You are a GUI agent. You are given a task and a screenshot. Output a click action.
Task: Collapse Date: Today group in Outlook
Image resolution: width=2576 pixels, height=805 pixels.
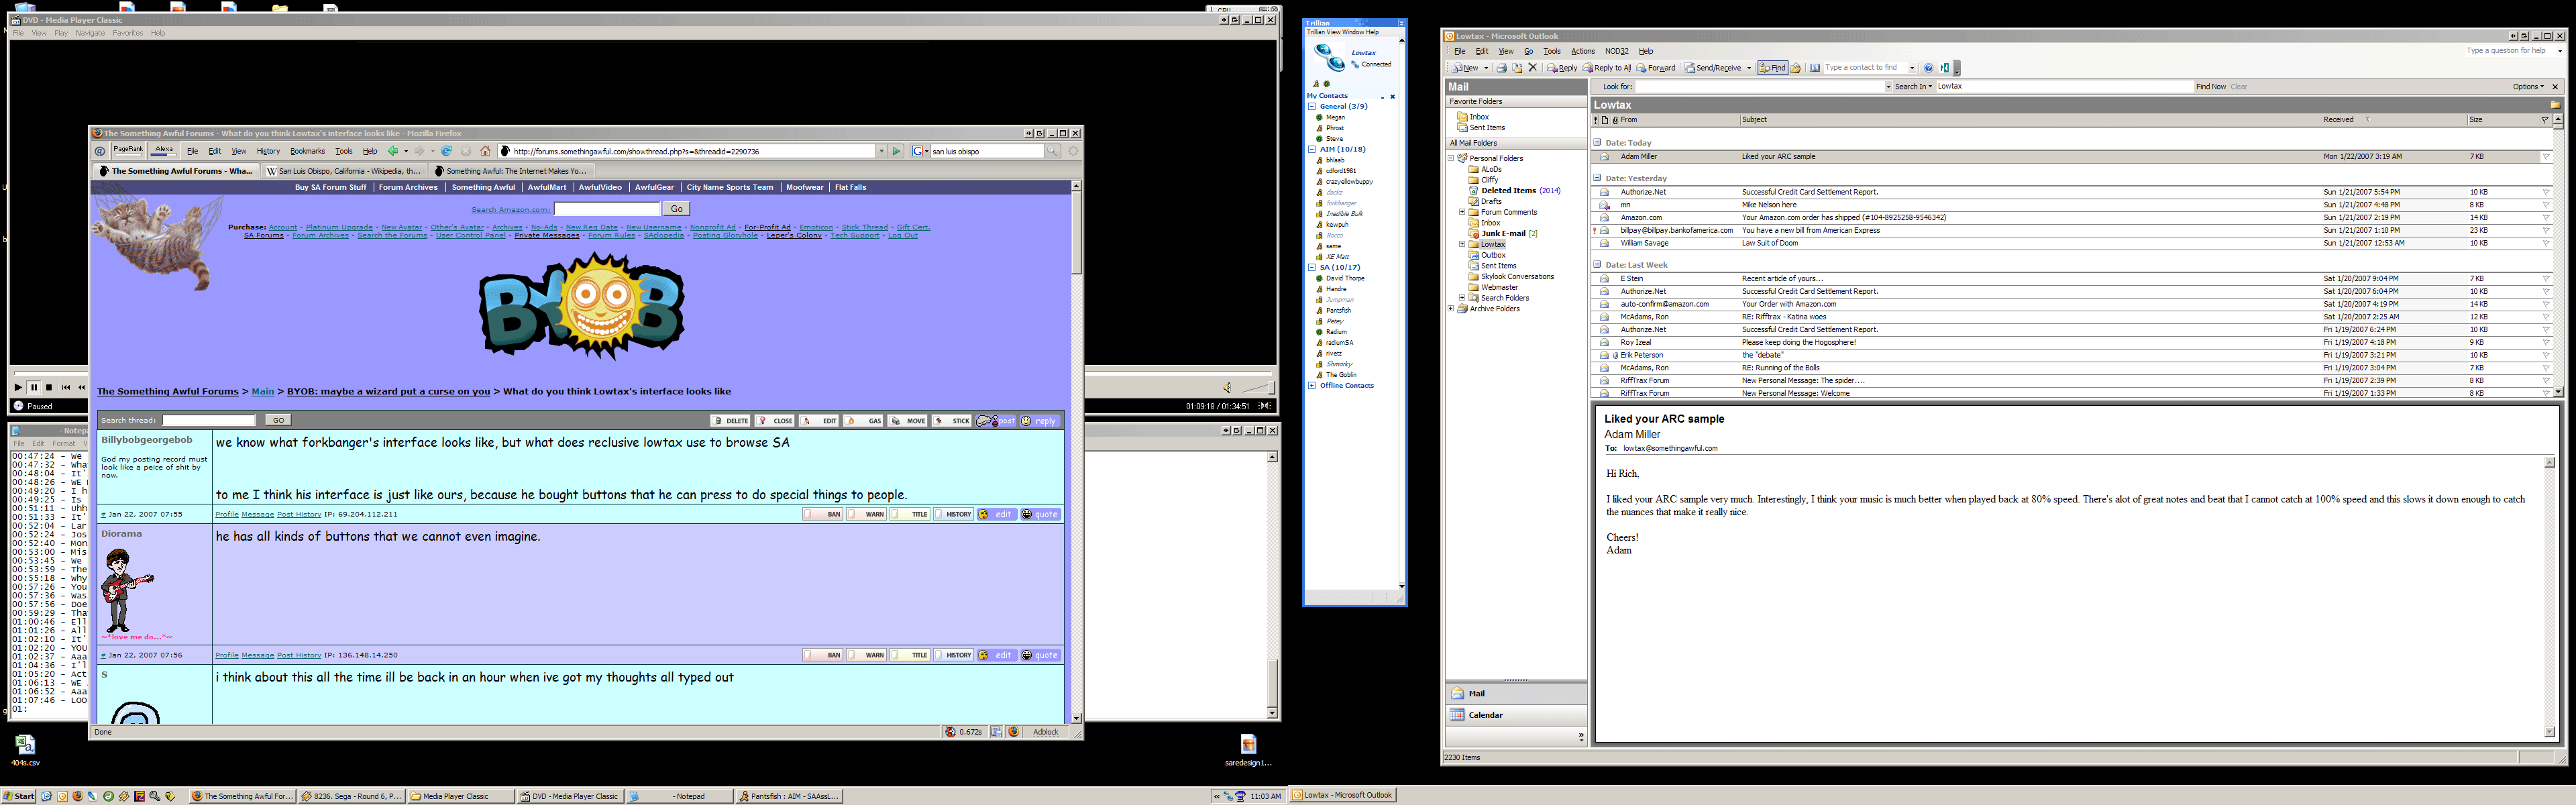[x=1597, y=143]
